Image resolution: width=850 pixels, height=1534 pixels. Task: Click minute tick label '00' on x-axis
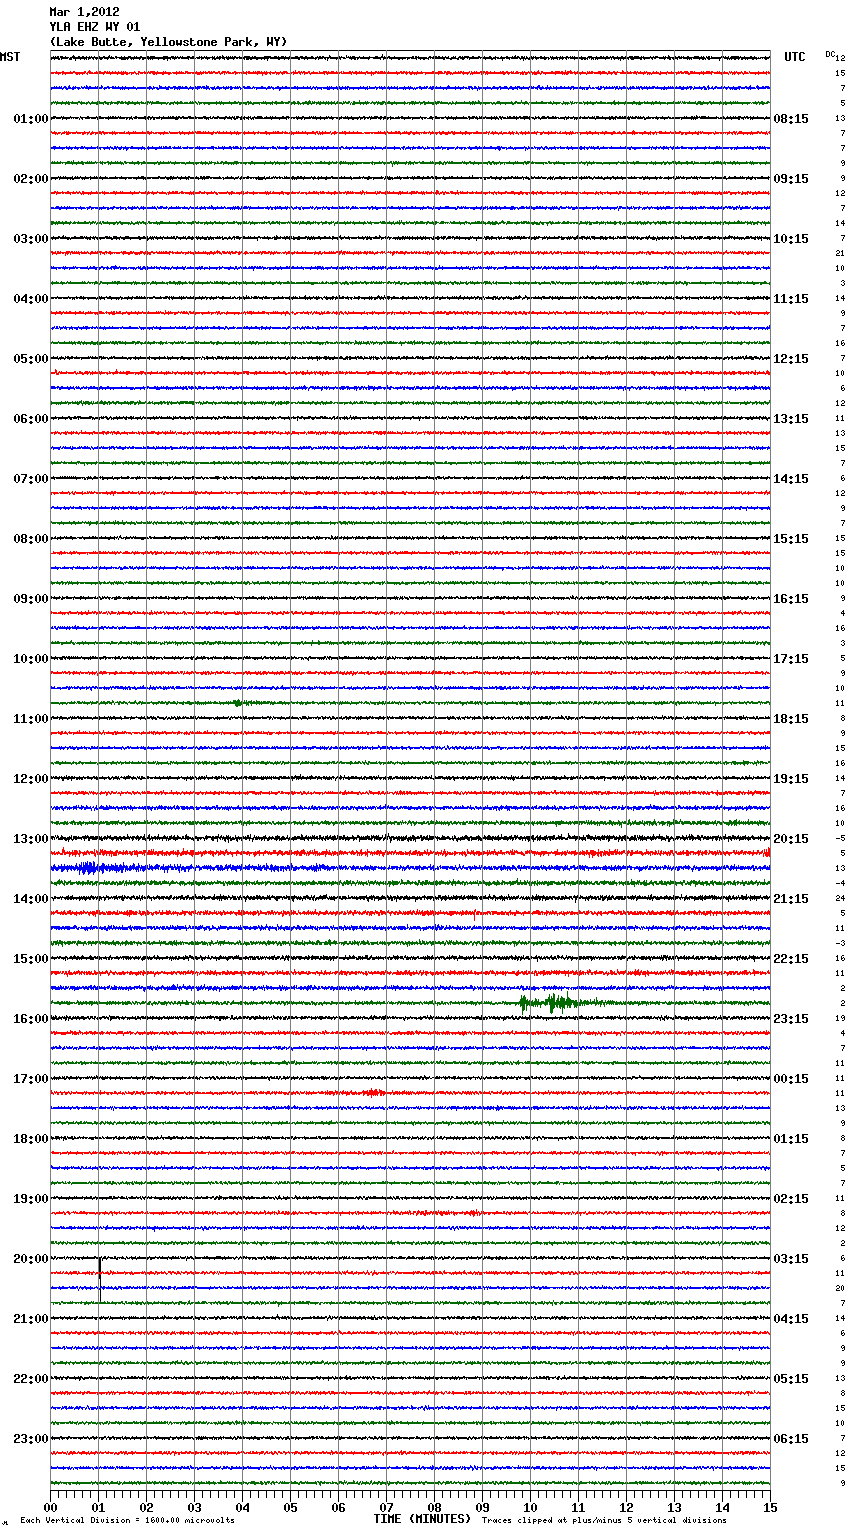click(x=50, y=1507)
